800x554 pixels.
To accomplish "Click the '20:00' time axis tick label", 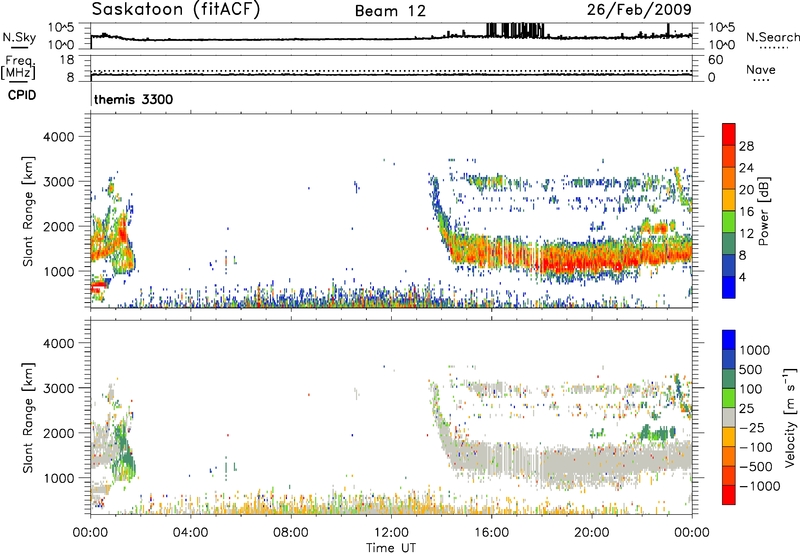I will 591,533.
